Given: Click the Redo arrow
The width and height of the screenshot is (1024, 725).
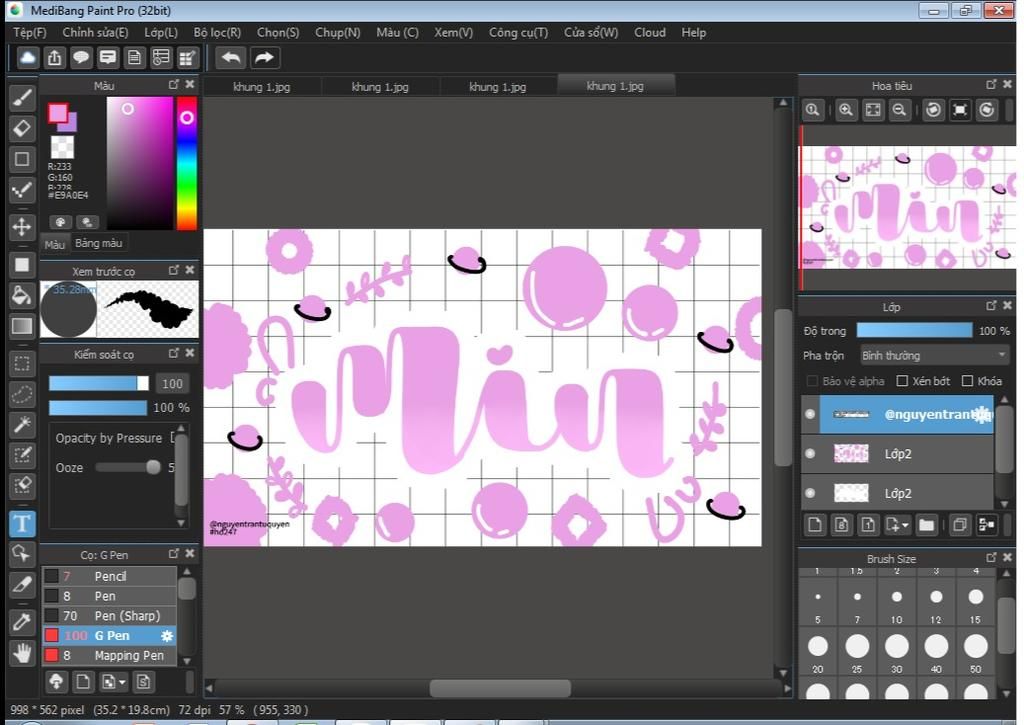Looking at the screenshot, I should click(264, 58).
